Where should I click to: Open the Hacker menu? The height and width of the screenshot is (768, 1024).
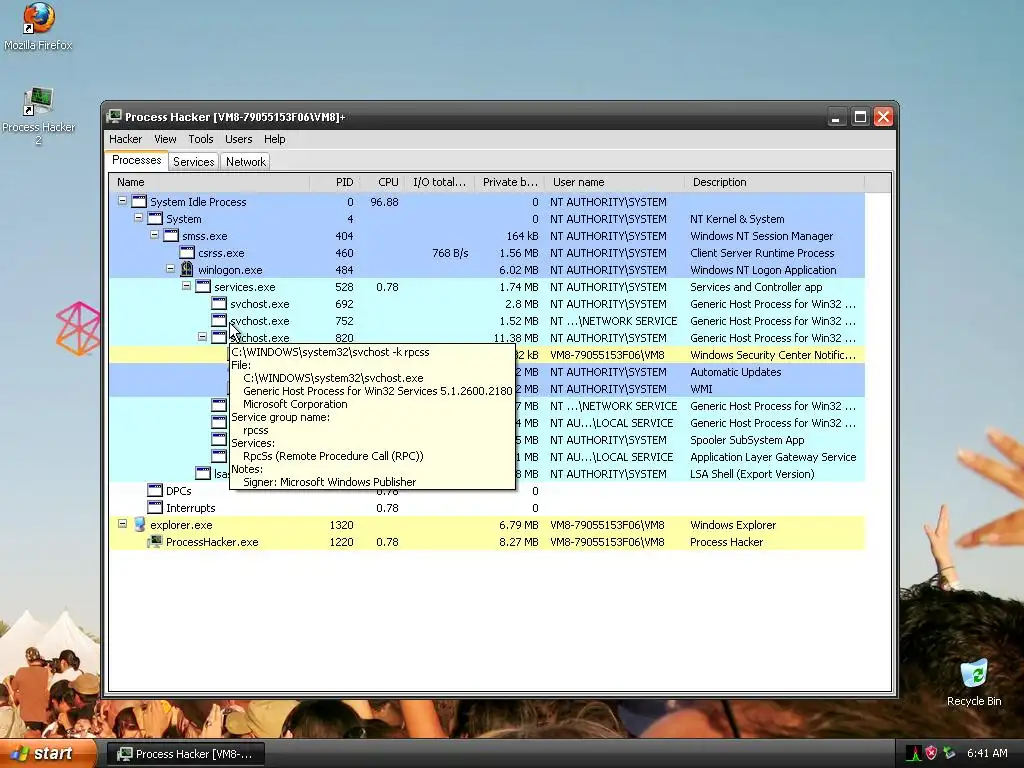pos(125,139)
